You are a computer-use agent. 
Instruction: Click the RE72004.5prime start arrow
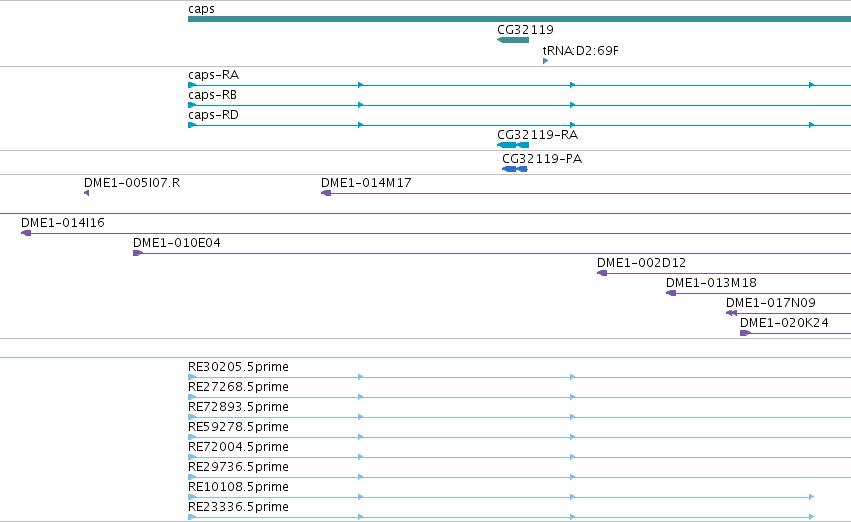192,457
